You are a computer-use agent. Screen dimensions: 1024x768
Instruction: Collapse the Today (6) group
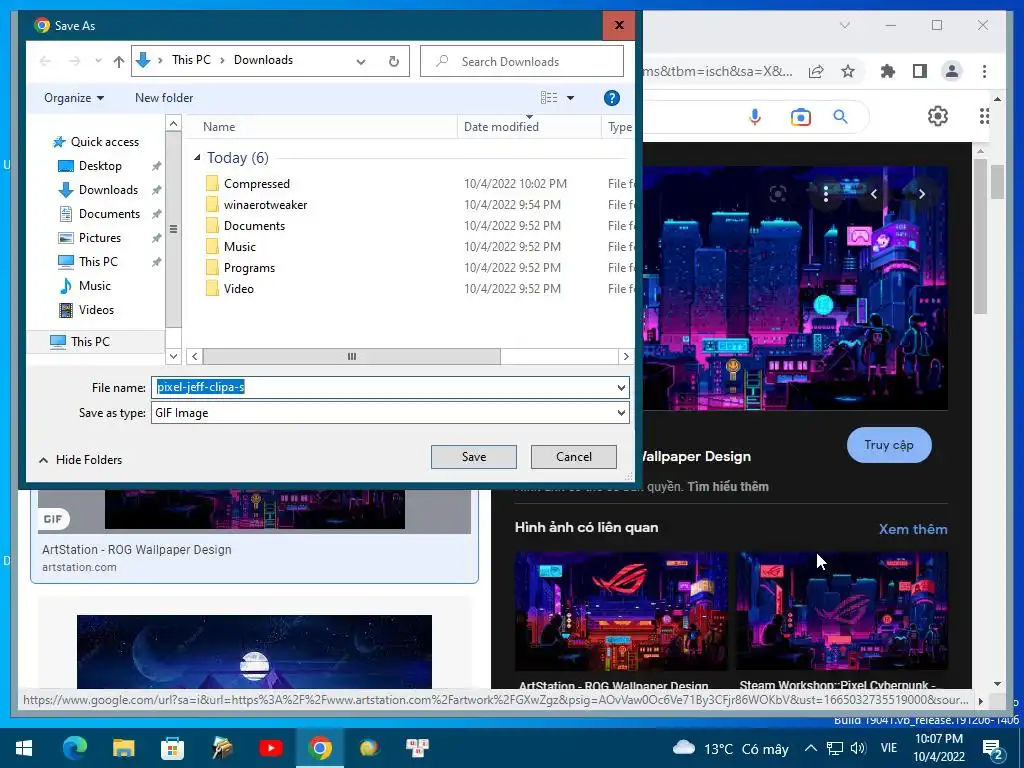pos(197,157)
